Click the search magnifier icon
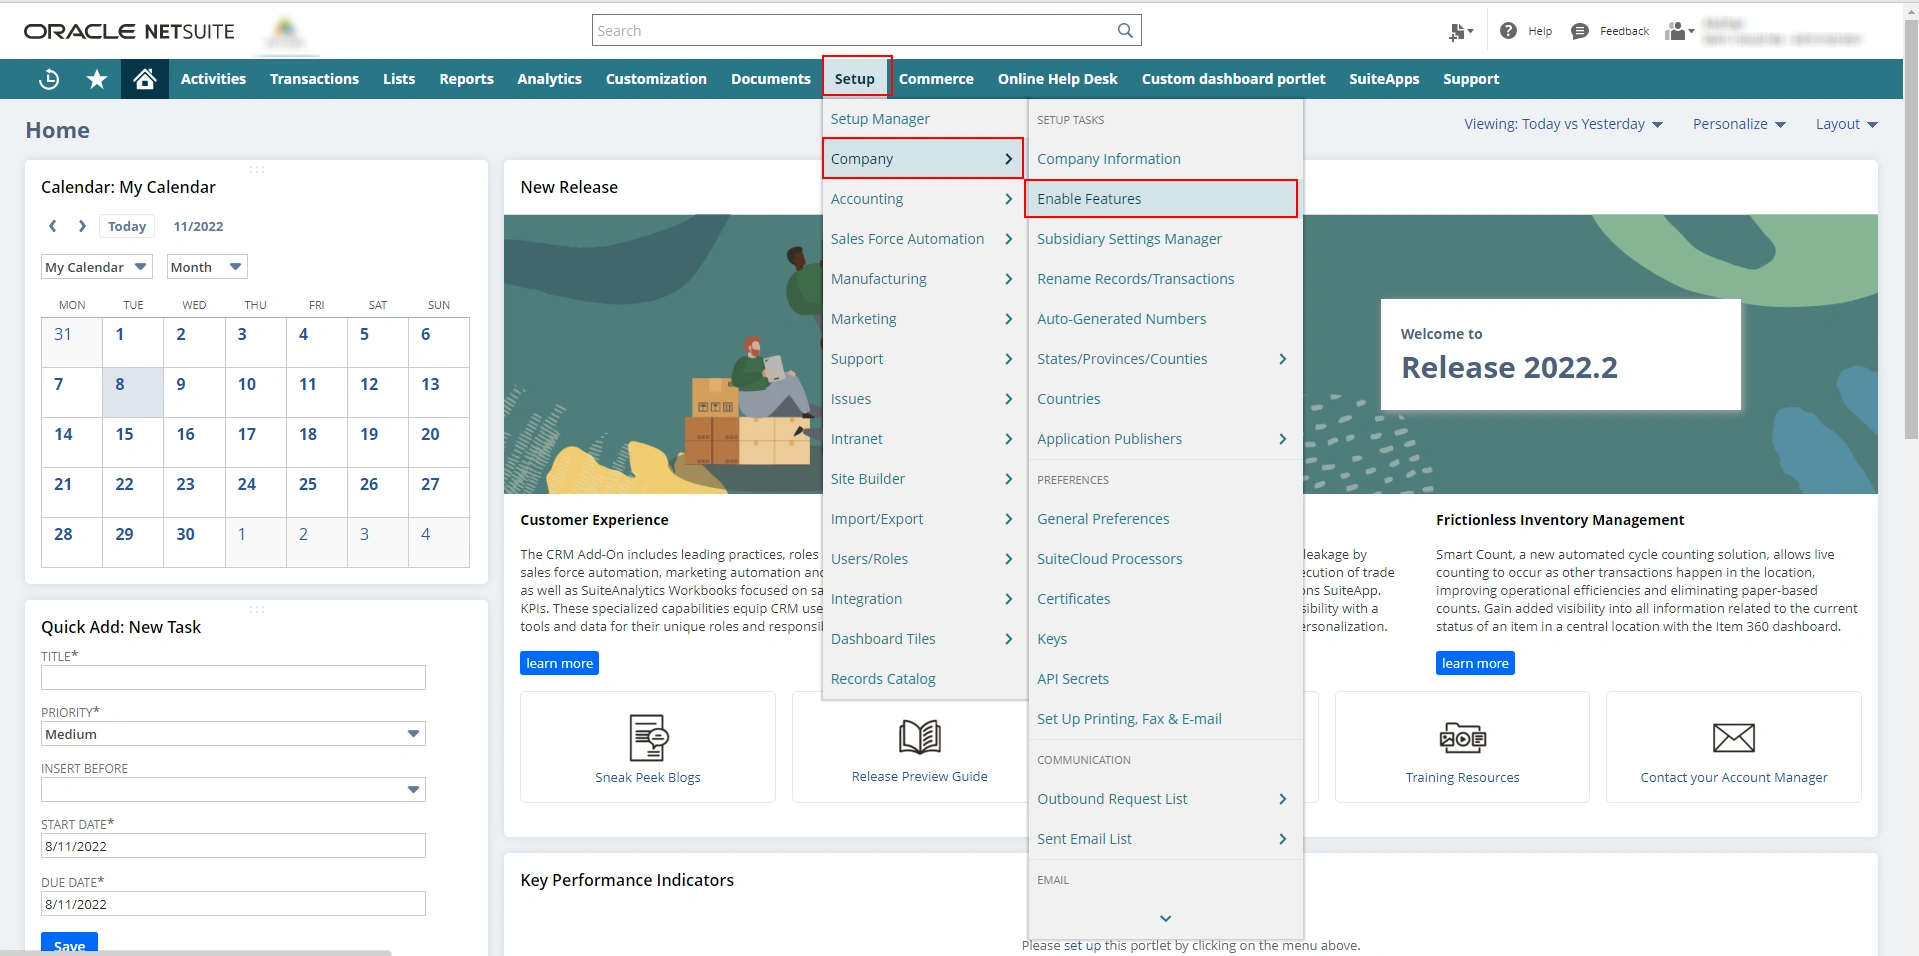 (1125, 31)
